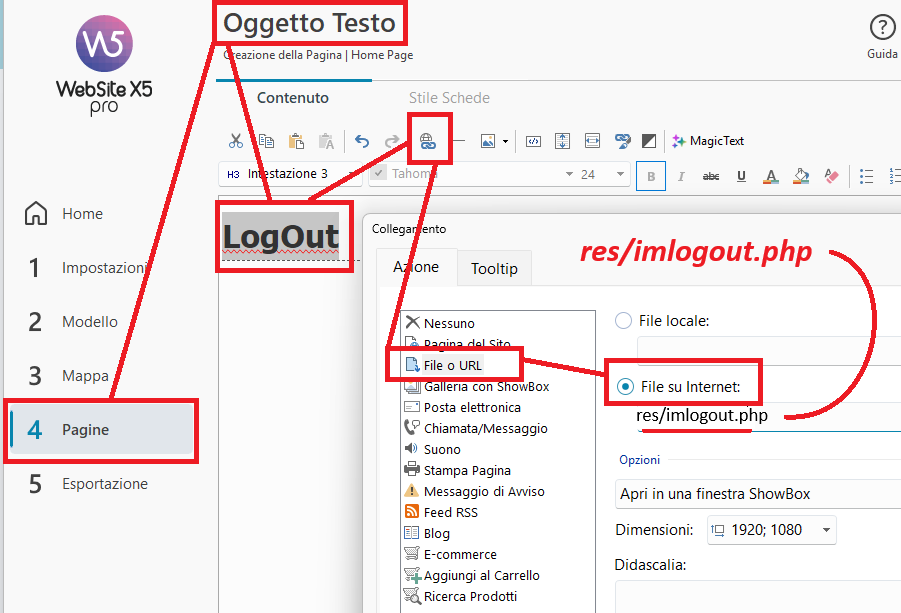Open the Guida help icon
This screenshot has height=613, width=901.
[881, 29]
